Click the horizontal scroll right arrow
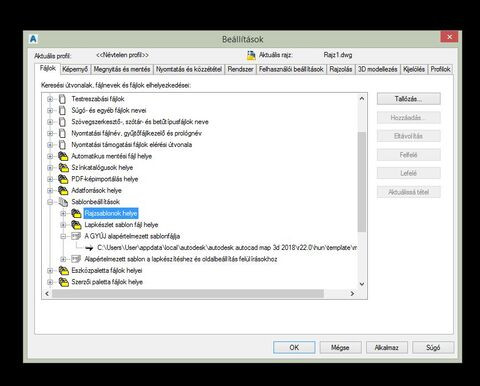This screenshot has width=480, height=386. click(x=352, y=294)
